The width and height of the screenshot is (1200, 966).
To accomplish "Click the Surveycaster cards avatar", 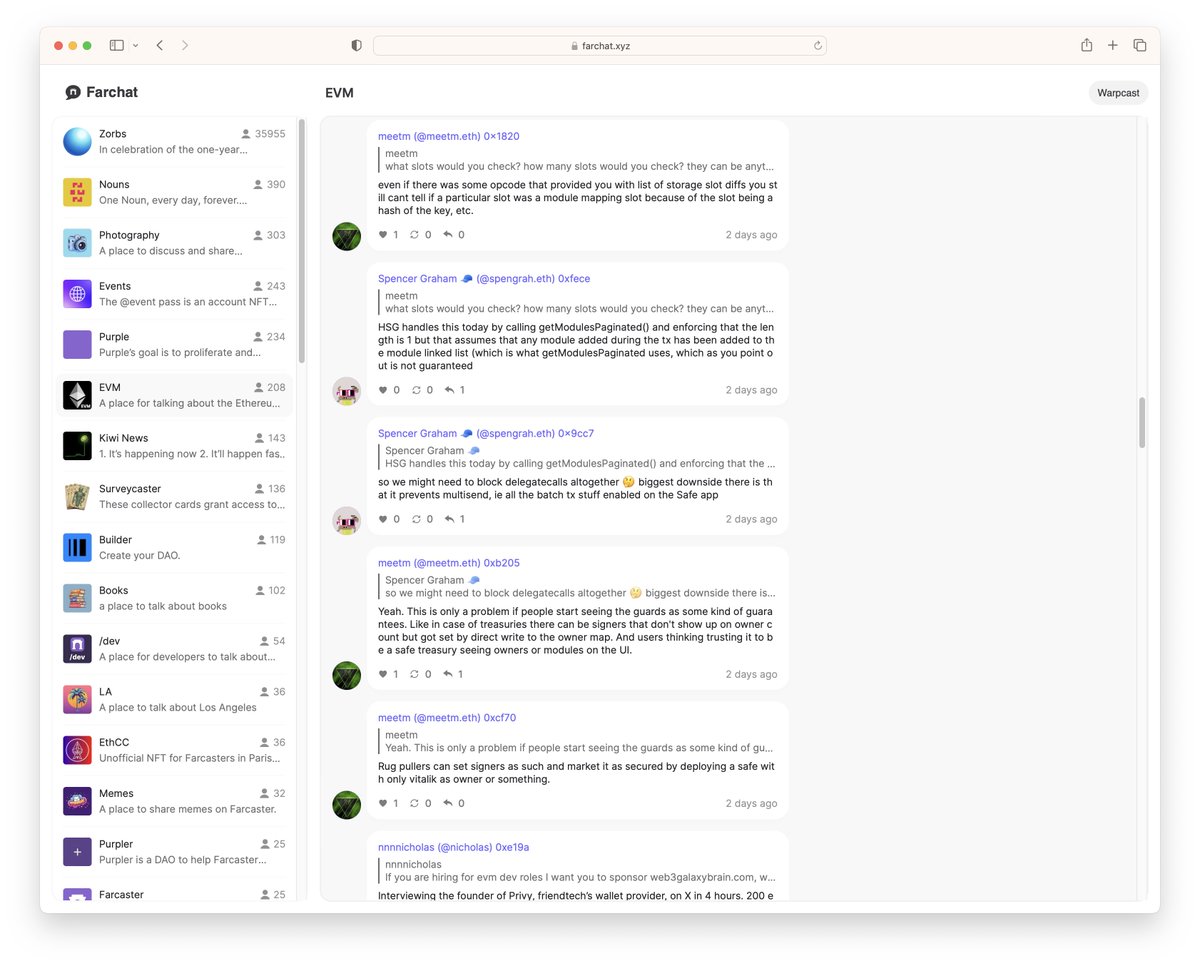I will coord(77,497).
